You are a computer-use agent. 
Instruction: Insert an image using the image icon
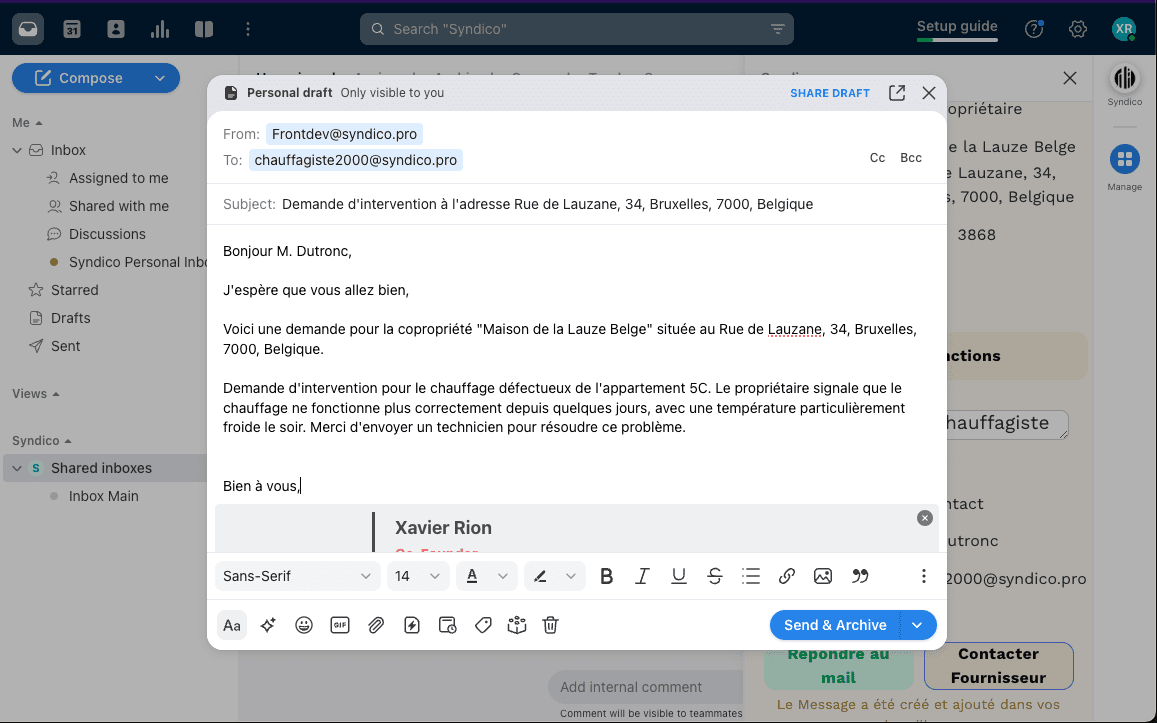(822, 576)
